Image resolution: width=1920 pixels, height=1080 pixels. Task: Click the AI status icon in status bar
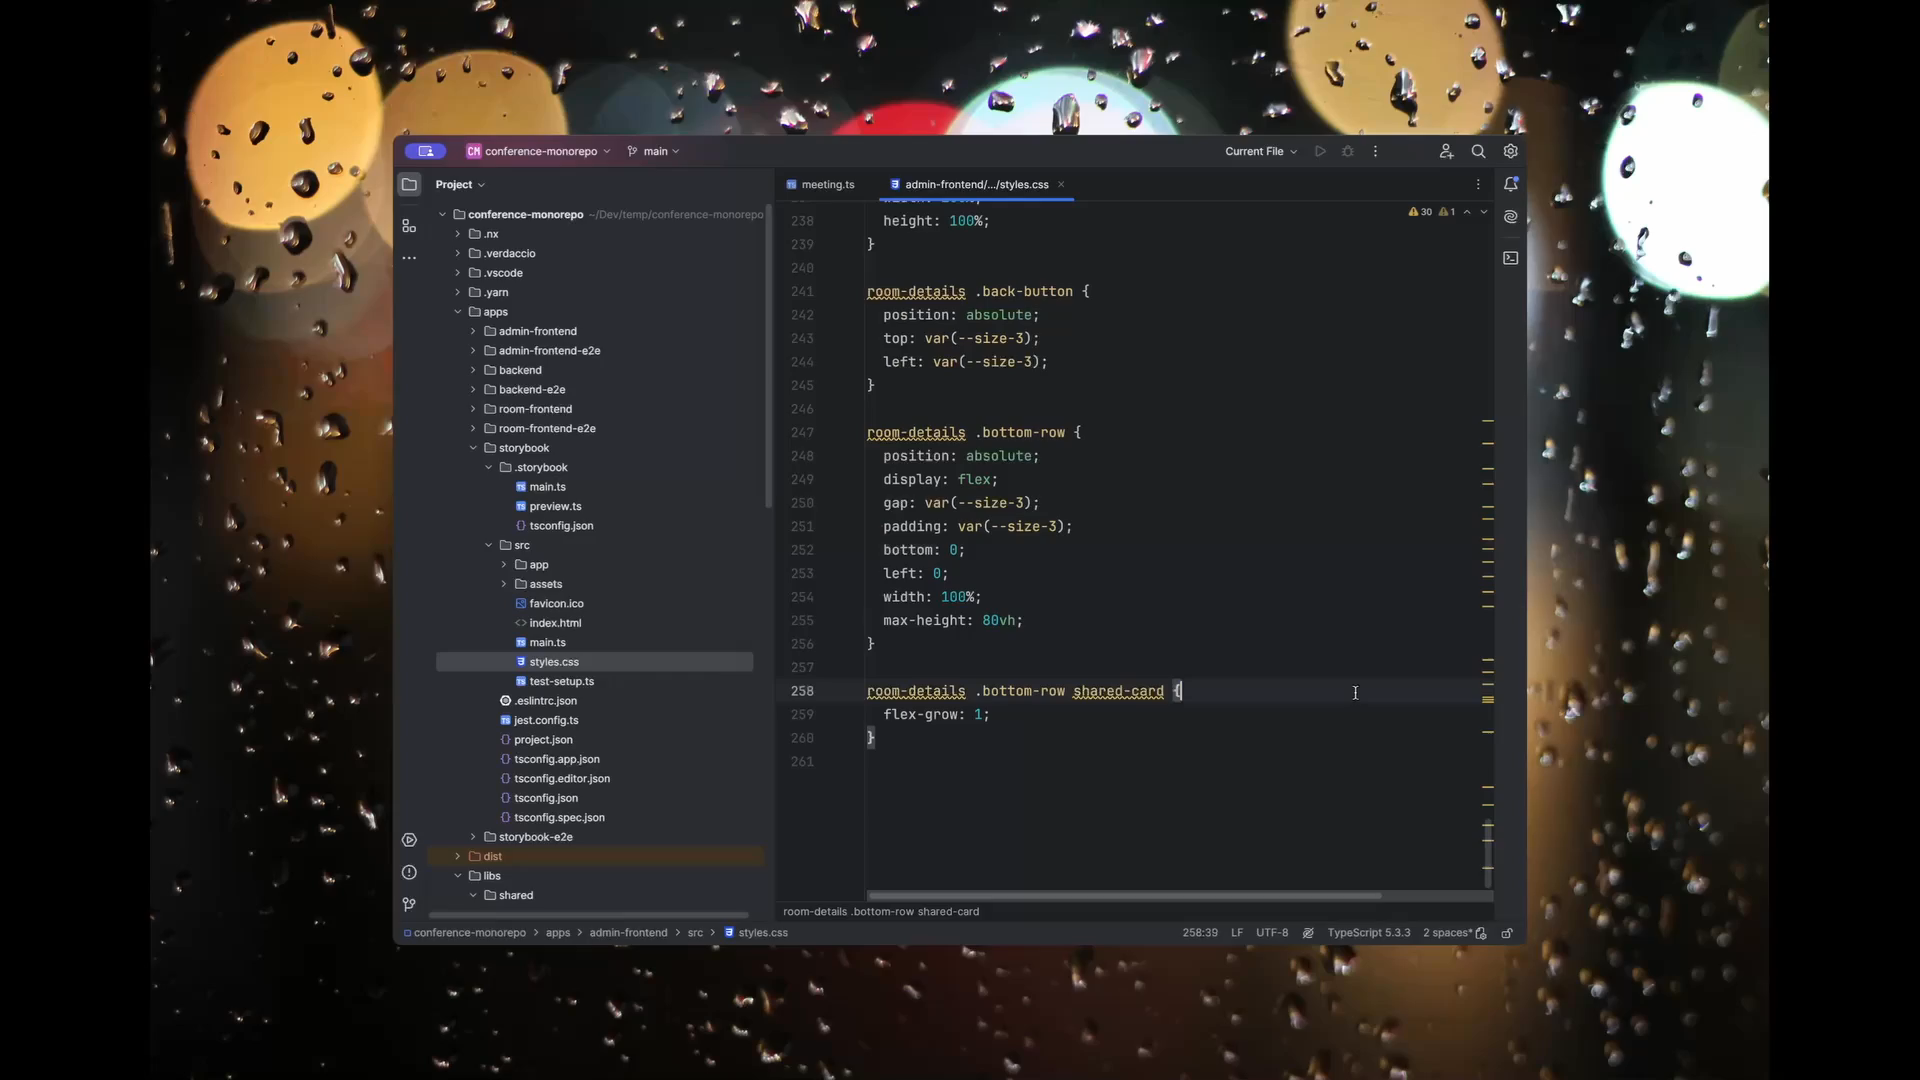[1308, 933]
